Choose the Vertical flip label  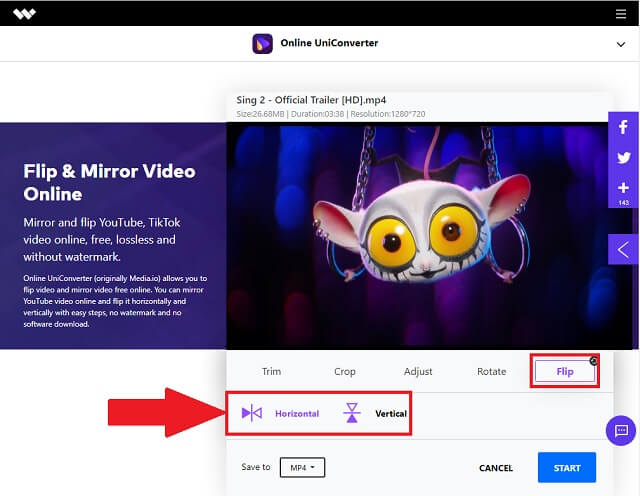coord(391,414)
